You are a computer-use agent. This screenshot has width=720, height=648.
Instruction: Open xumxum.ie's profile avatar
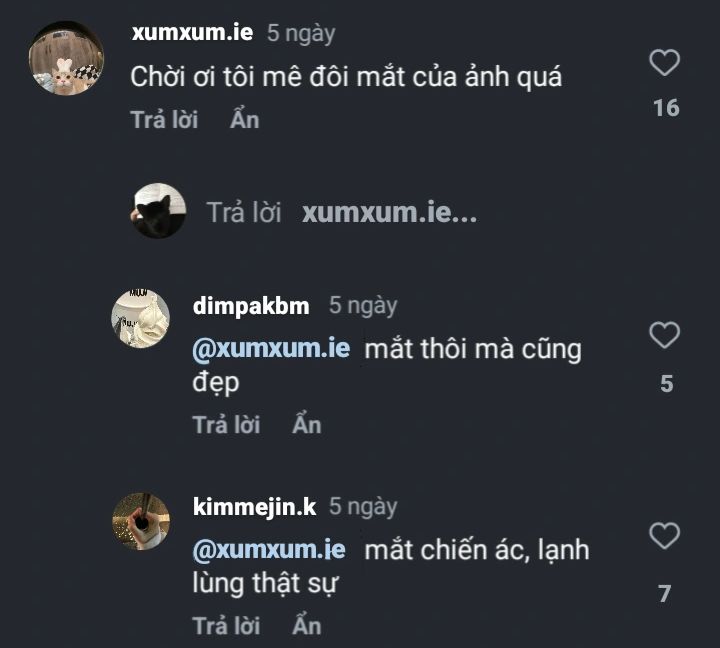(66, 58)
